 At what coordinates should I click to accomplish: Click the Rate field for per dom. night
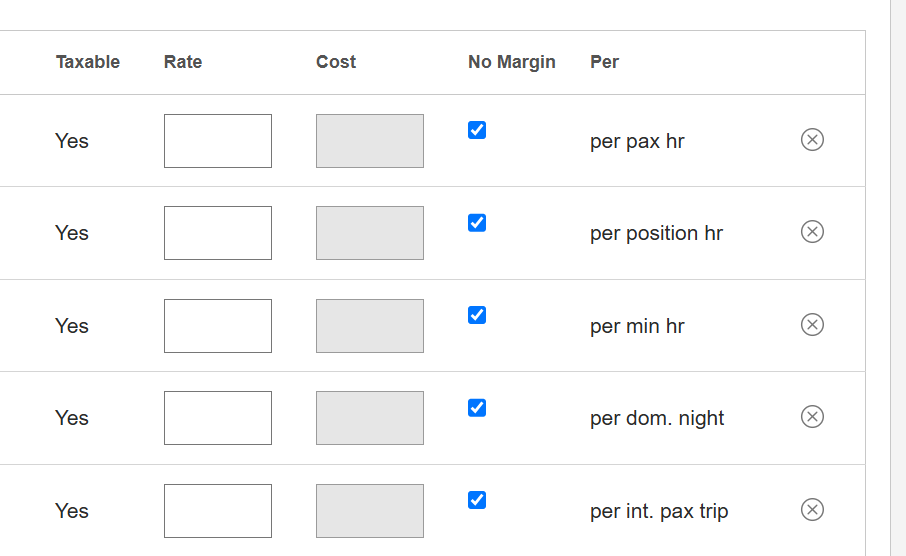coord(218,418)
